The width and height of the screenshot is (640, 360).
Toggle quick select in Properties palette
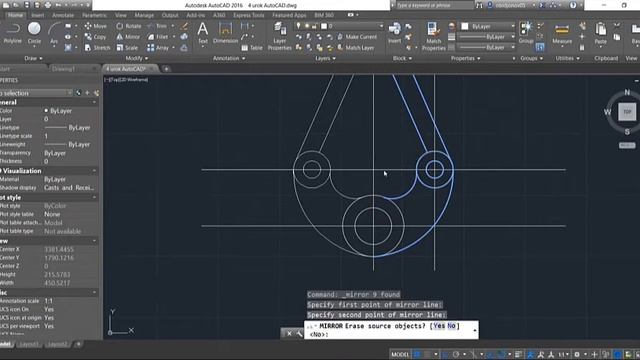click(97, 93)
